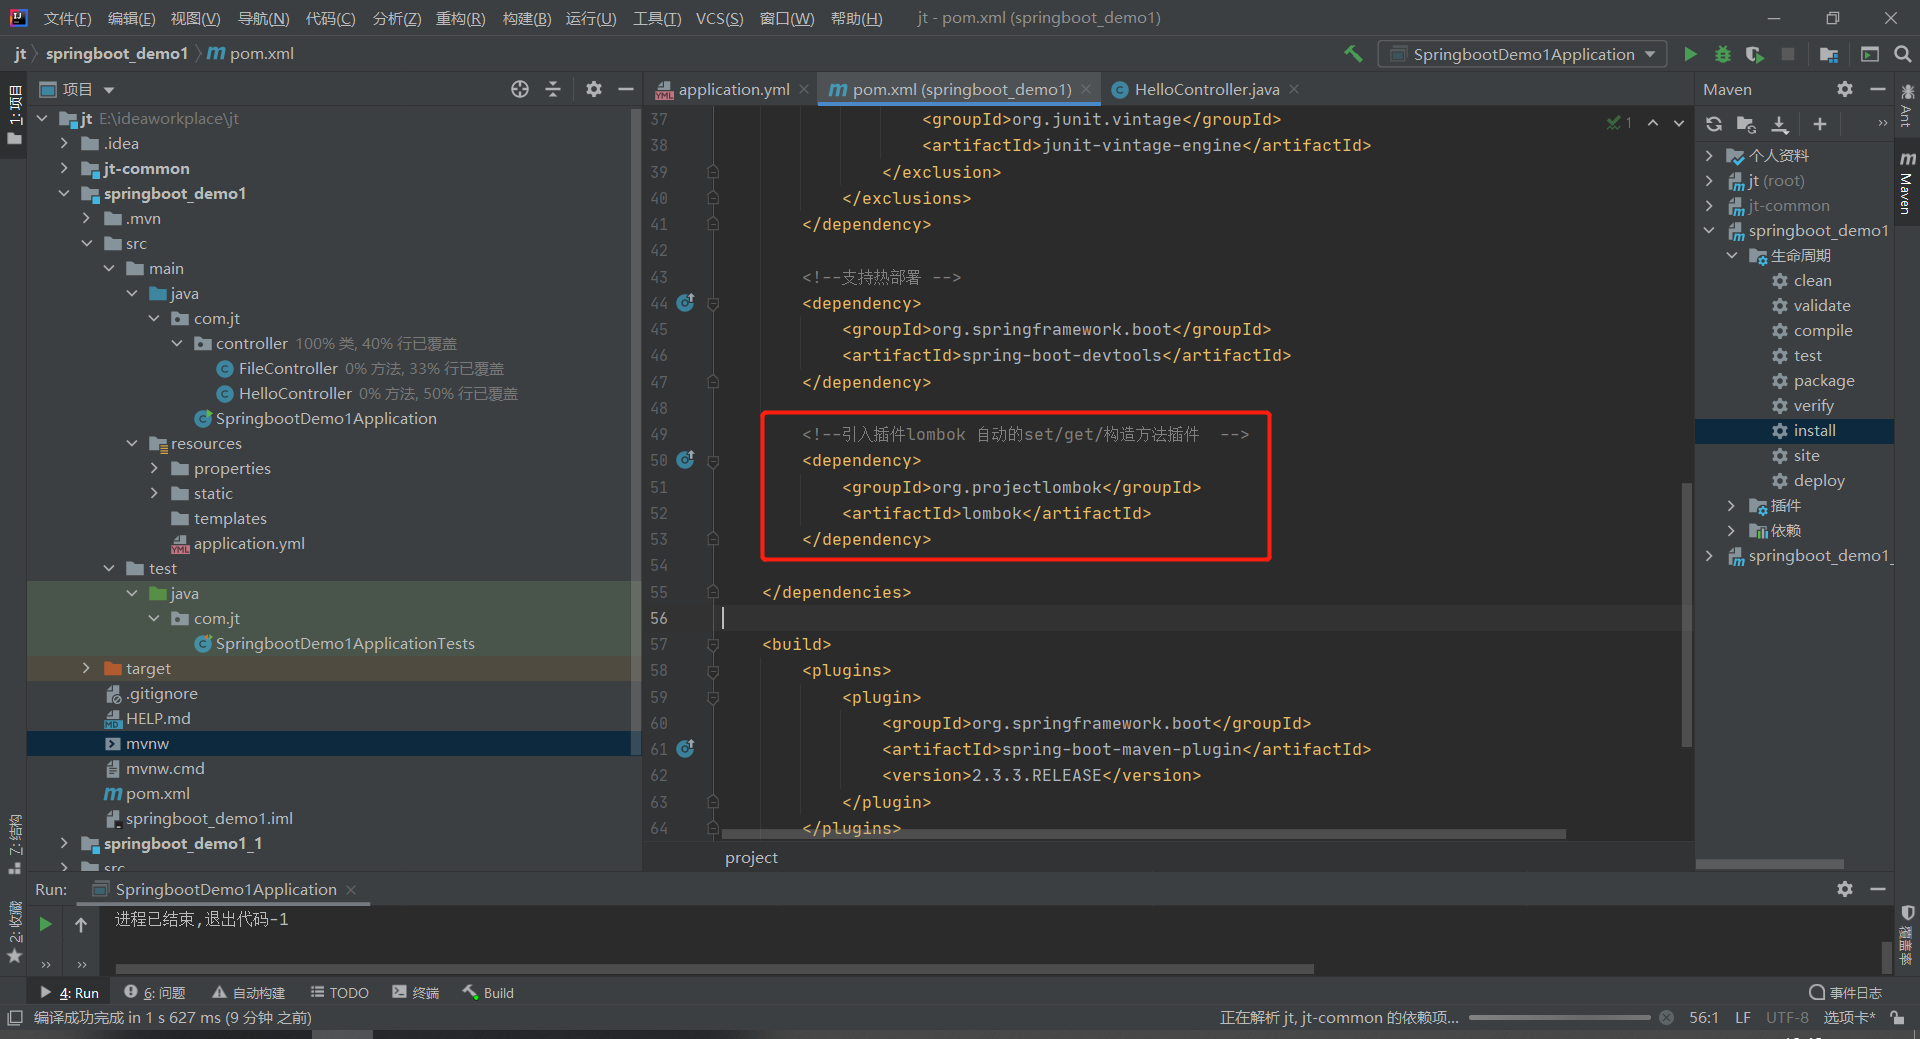Toggle read-only lock icon in status bar
The width and height of the screenshot is (1920, 1039).
(x=1897, y=1018)
